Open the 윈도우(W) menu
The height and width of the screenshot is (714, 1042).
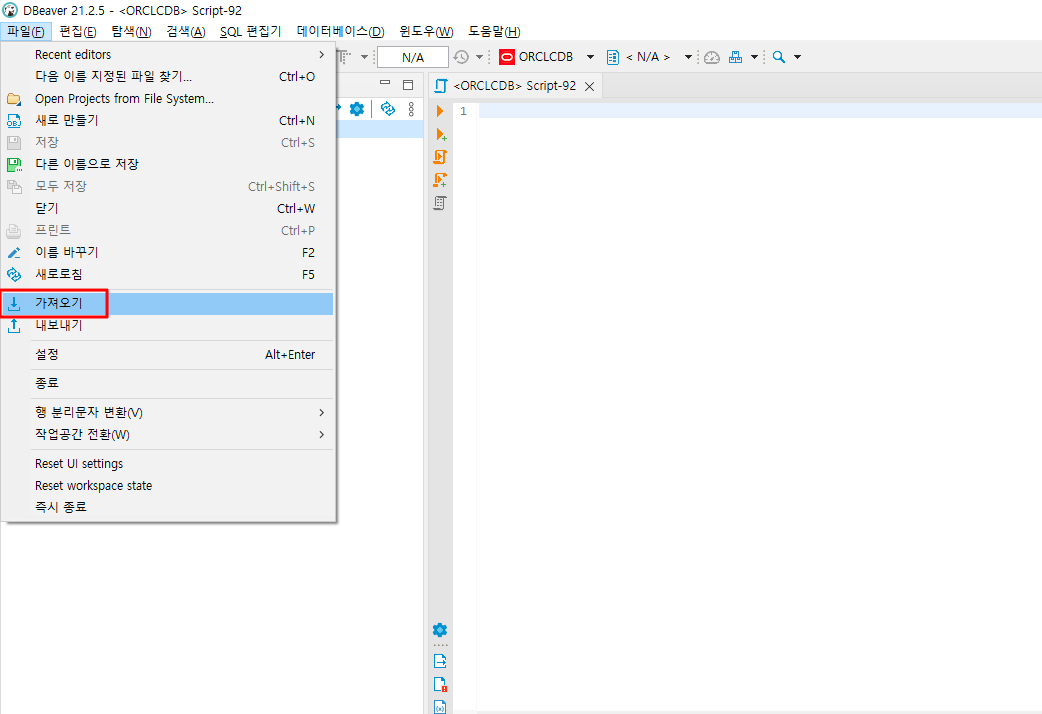pos(426,31)
